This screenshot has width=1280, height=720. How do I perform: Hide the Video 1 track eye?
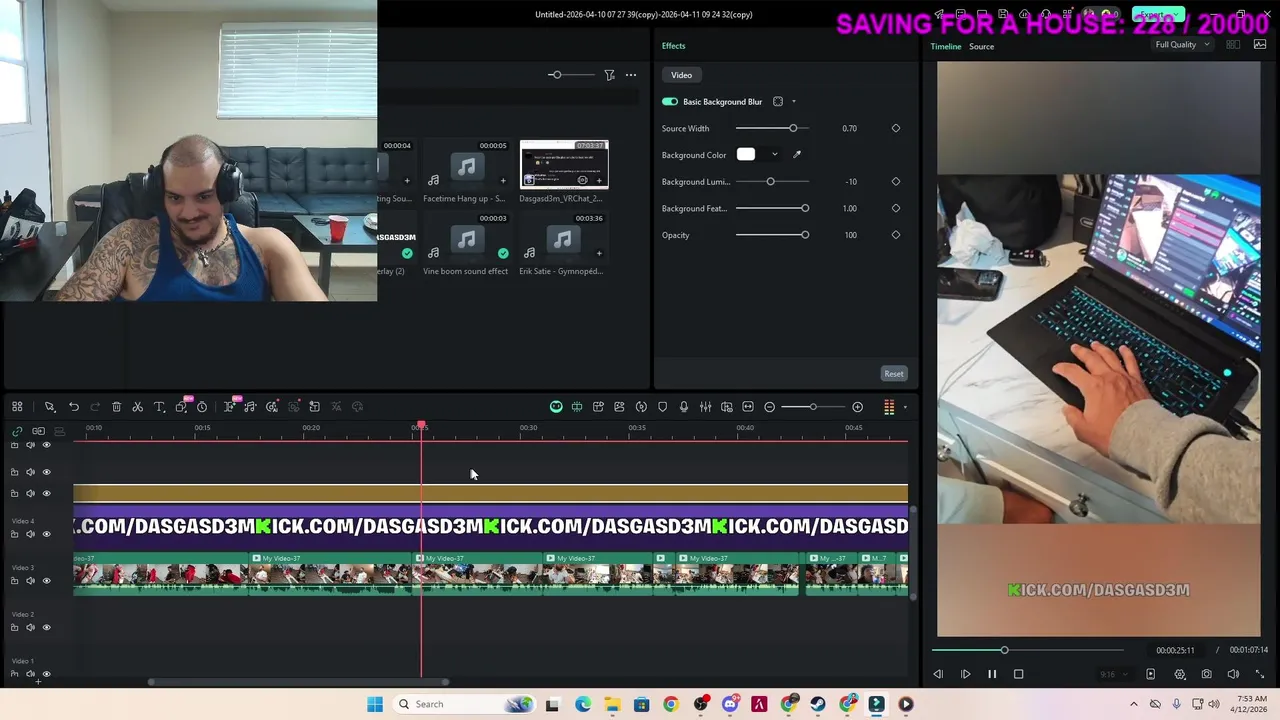tap(46, 674)
